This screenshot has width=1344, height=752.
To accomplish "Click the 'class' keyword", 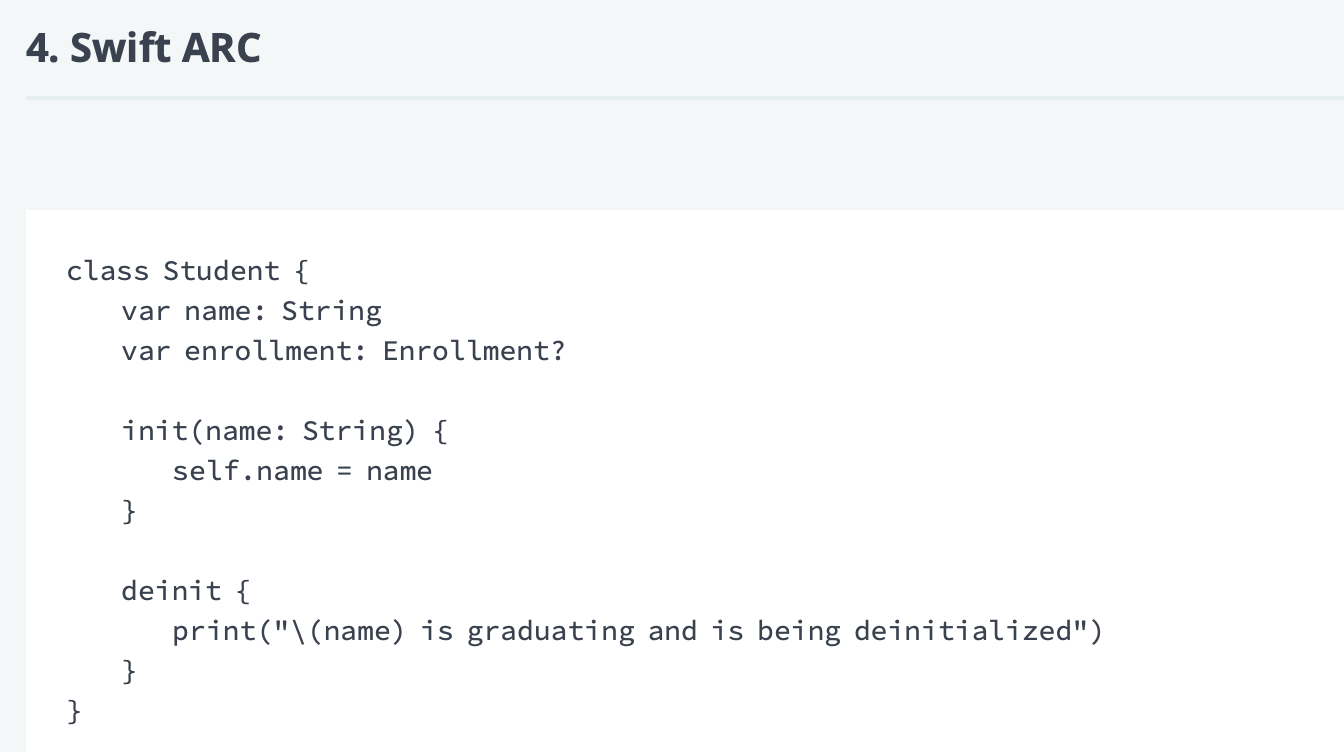I will [x=107, y=271].
